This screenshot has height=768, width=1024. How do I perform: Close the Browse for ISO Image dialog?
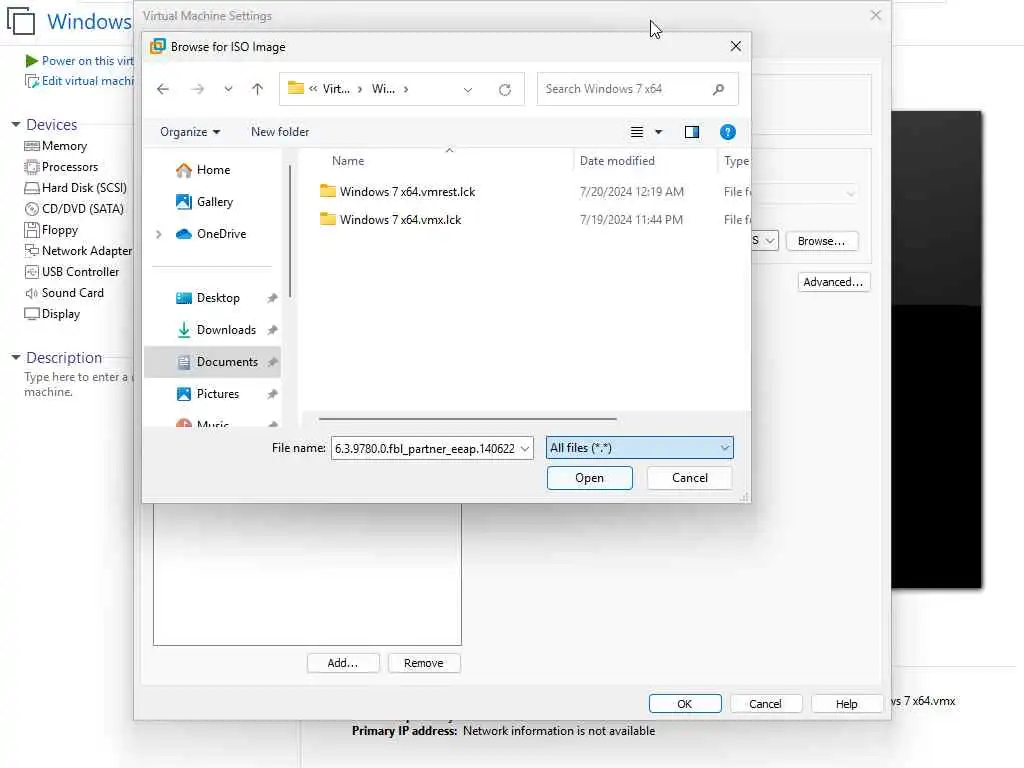[735, 46]
